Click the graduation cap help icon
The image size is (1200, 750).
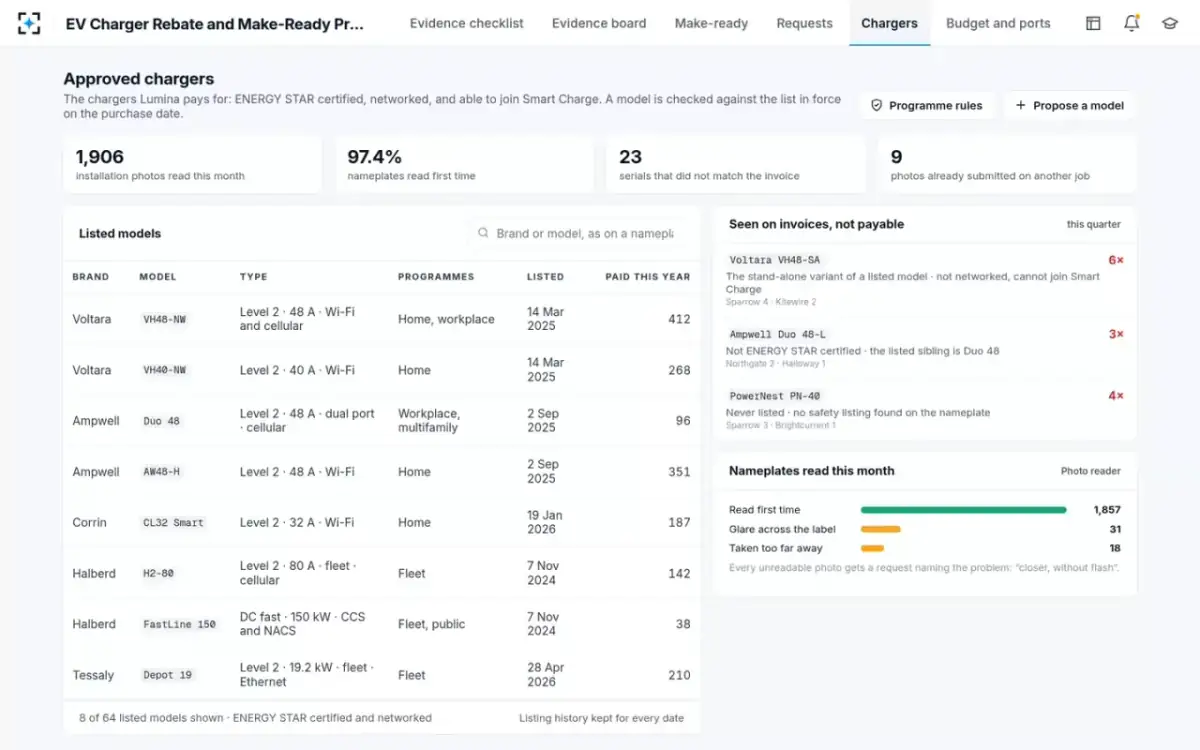(1169, 23)
